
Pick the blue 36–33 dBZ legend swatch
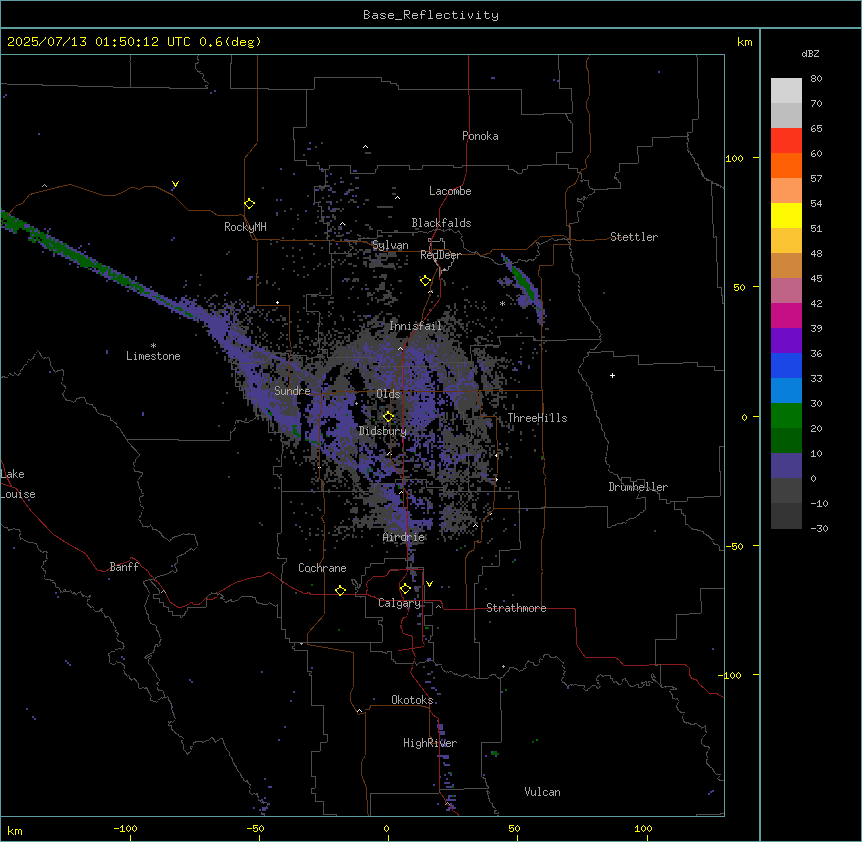click(786, 365)
